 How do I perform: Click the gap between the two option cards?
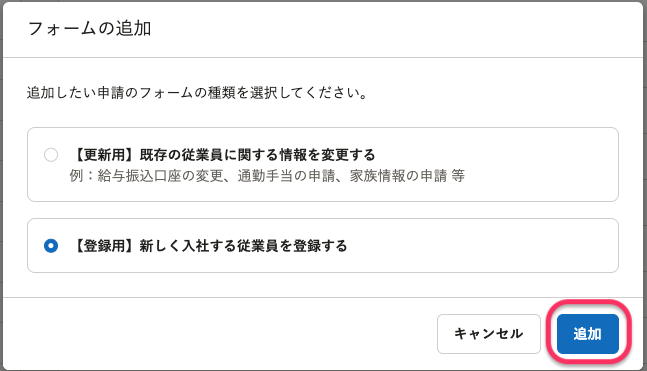point(323,210)
